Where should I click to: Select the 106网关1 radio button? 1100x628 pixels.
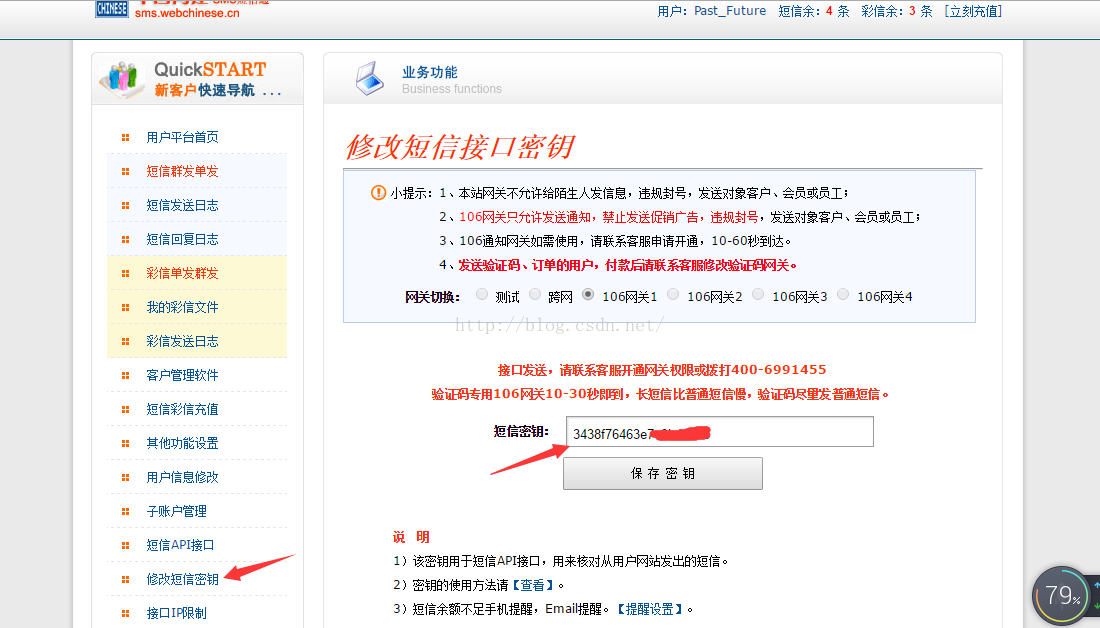(589, 295)
